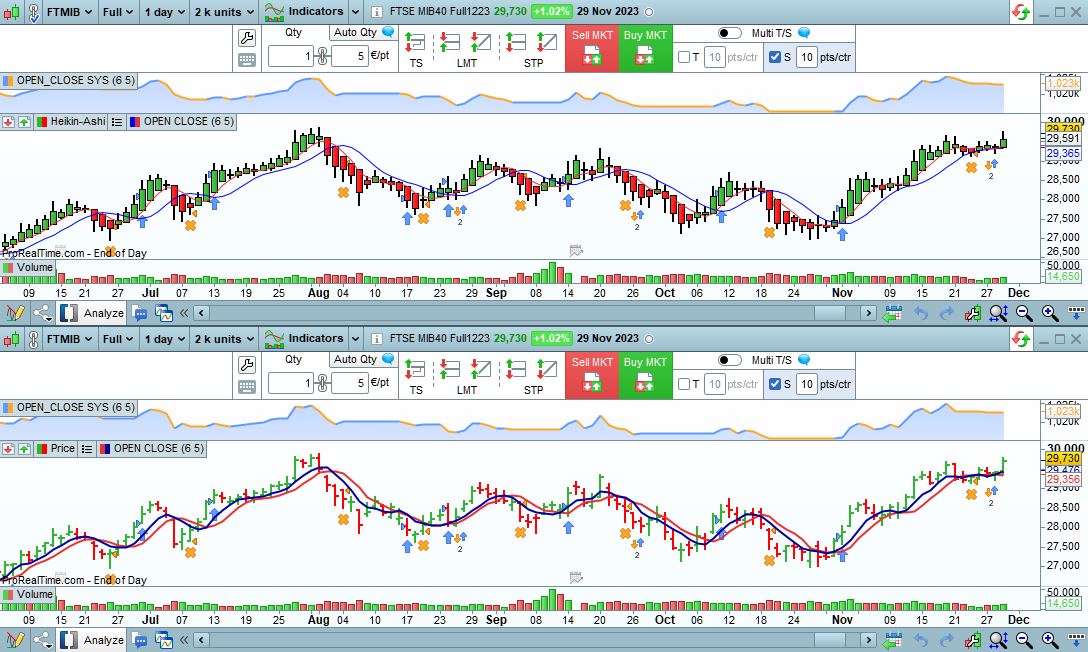Select STP sell order icon in Heikin-Ashi window
The width and height of the screenshot is (1088, 652).
click(x=516, y=43)
